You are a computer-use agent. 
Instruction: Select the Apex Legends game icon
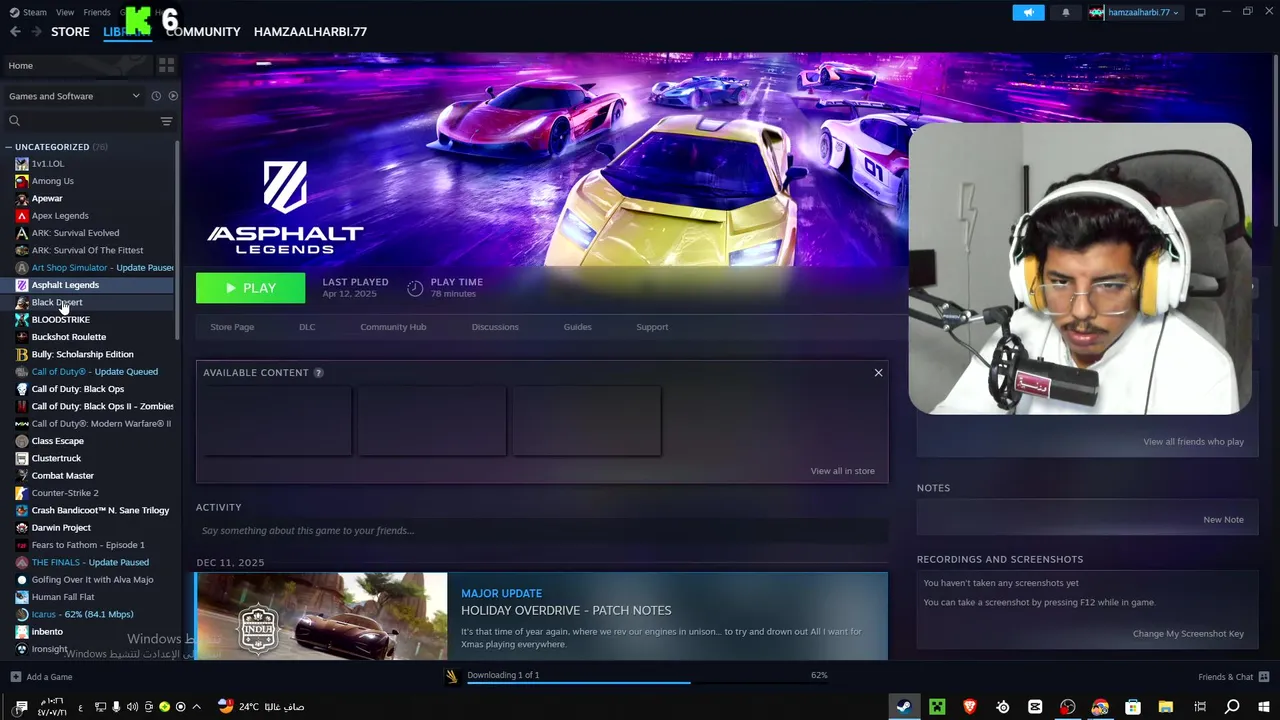click(x=22, y=215)
